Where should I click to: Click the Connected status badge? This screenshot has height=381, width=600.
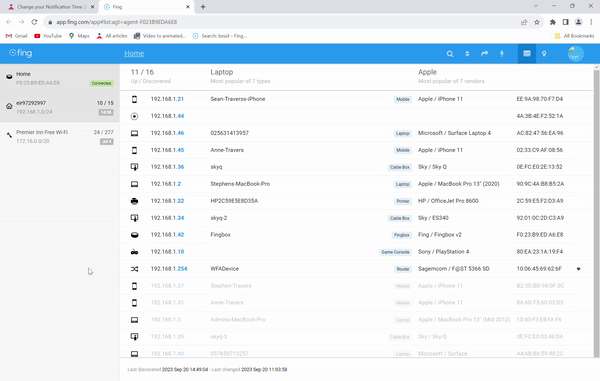pos(101,83)
